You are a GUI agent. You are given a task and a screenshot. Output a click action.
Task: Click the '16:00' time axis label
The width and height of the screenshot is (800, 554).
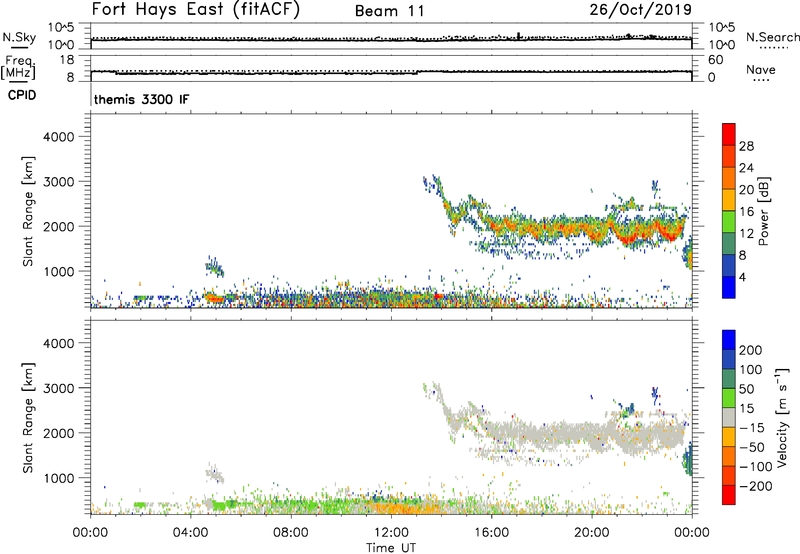click(x=491, y=533)
